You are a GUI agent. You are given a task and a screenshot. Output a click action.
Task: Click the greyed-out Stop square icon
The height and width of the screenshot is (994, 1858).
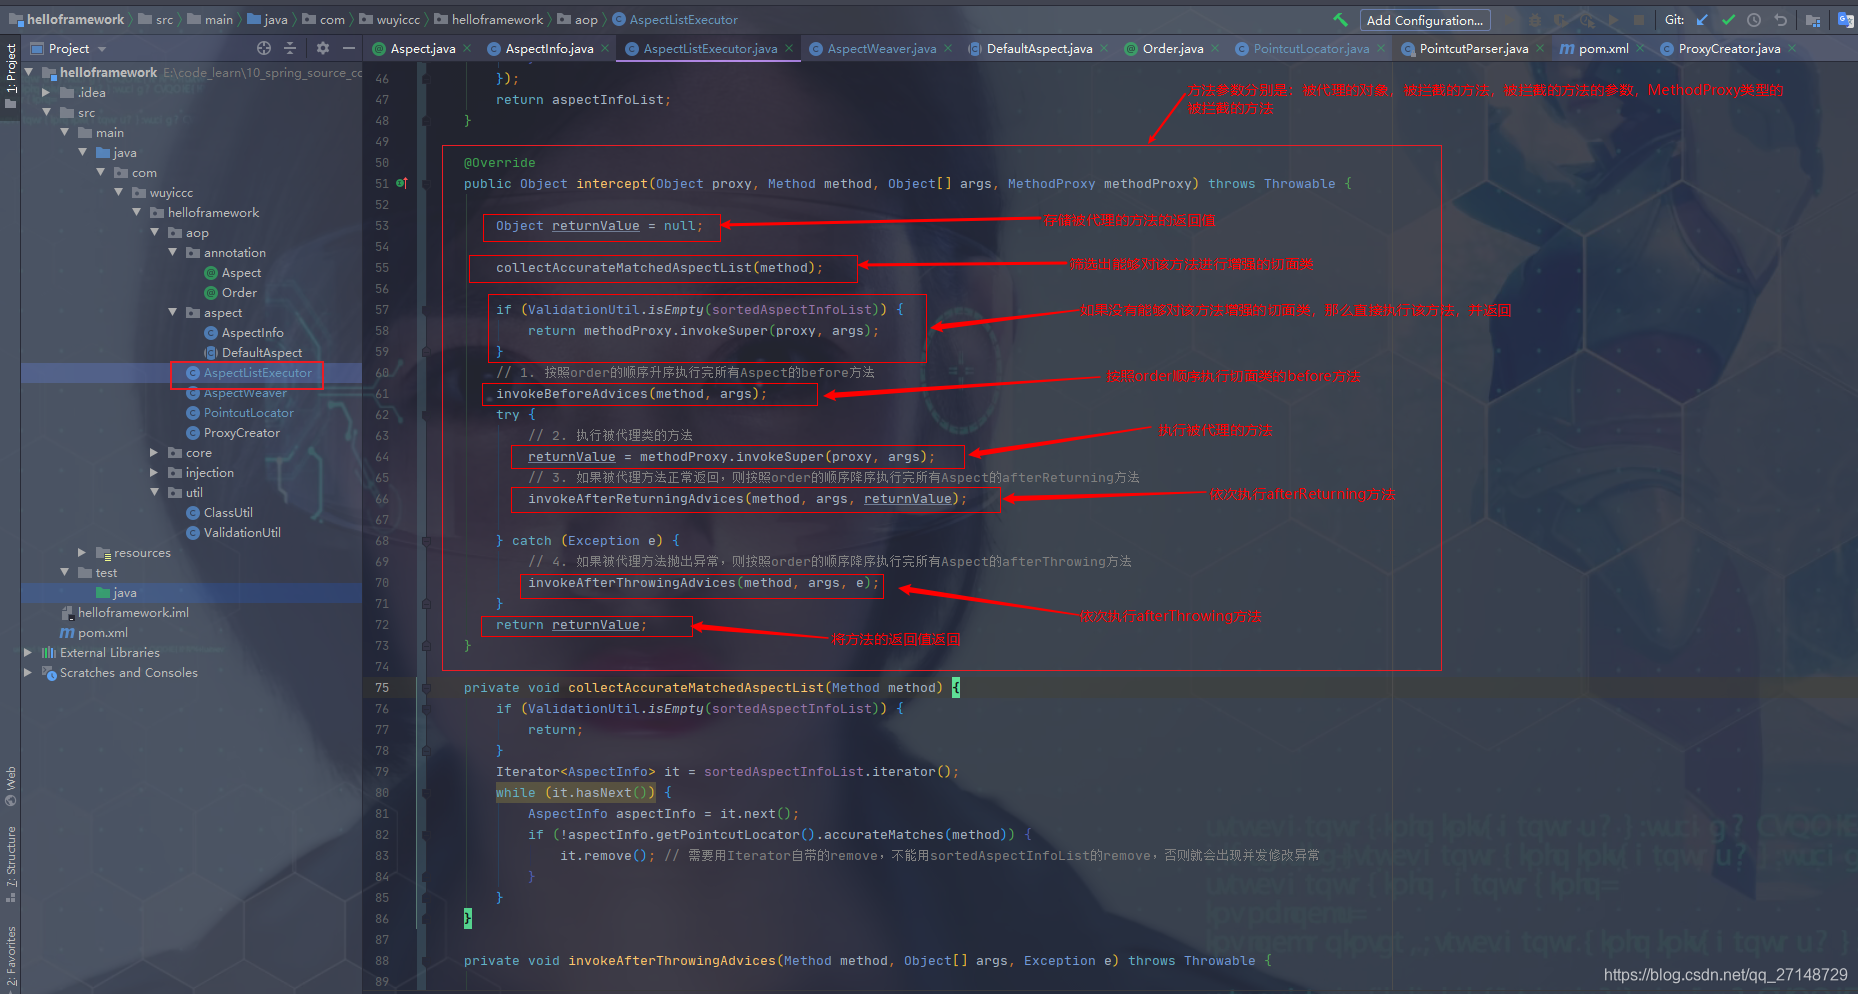[1639, 20]
